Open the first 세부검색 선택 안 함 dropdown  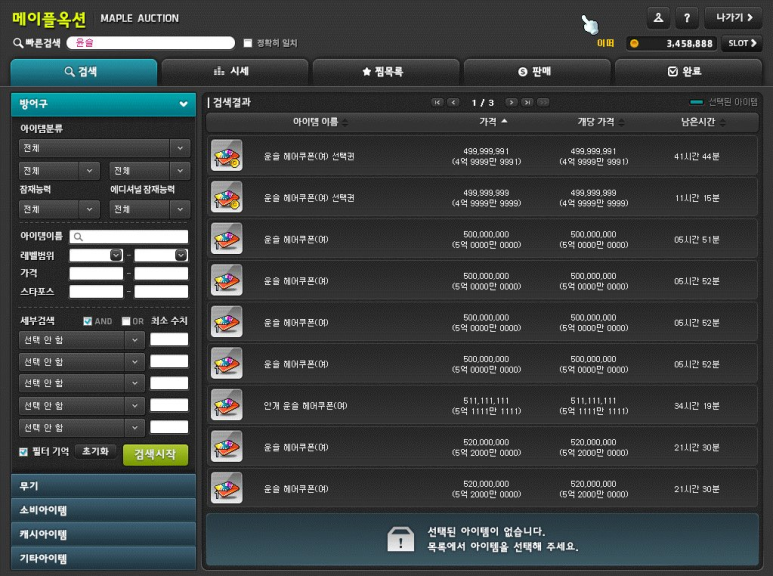coord(82,340)
